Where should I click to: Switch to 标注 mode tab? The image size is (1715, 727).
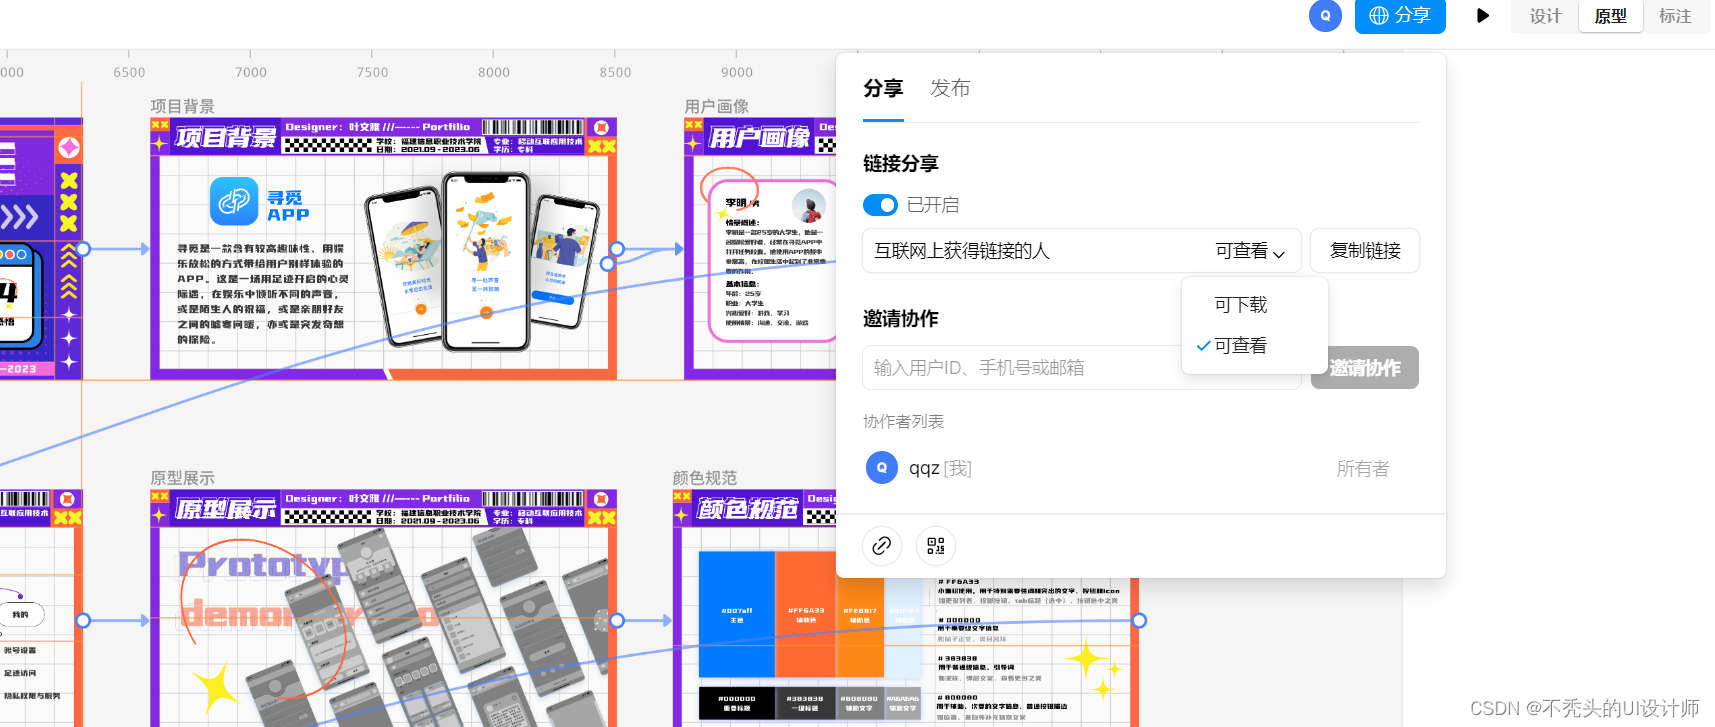click(x=1675, y=16)
